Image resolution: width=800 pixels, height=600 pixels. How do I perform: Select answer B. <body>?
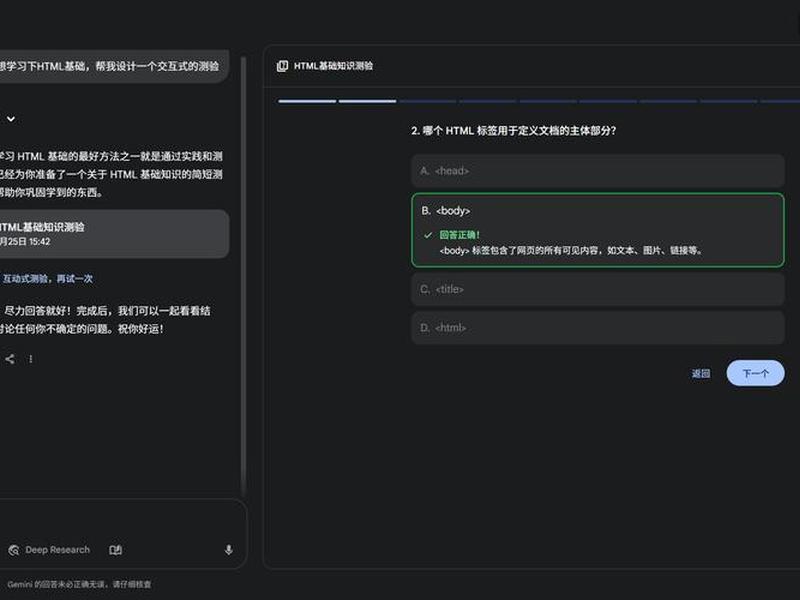click(597, 230)
